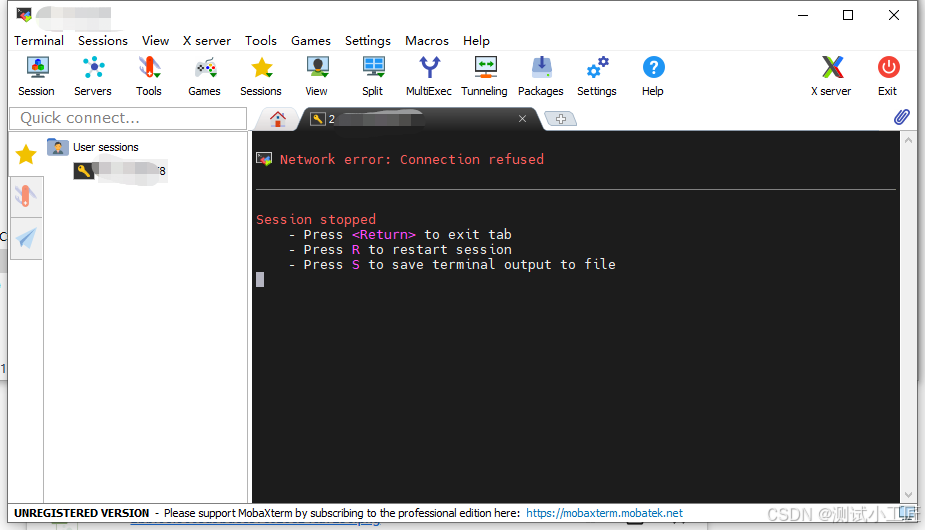The width and height of the screenshot is (925, 530).
Task: Add a new tab with plus icon
Action: click(560, 119)
